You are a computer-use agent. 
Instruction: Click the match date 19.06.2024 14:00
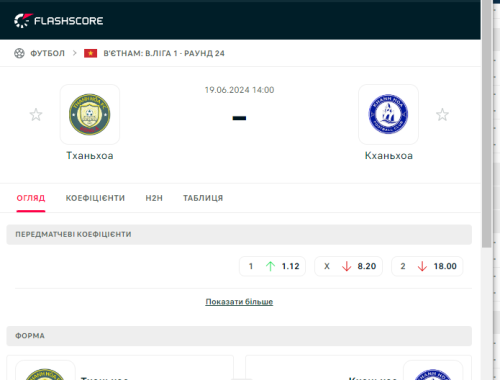(239, 90)
